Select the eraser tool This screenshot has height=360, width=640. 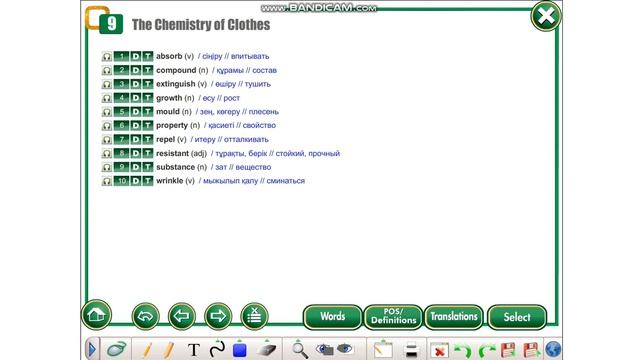(x=267, y=350)
